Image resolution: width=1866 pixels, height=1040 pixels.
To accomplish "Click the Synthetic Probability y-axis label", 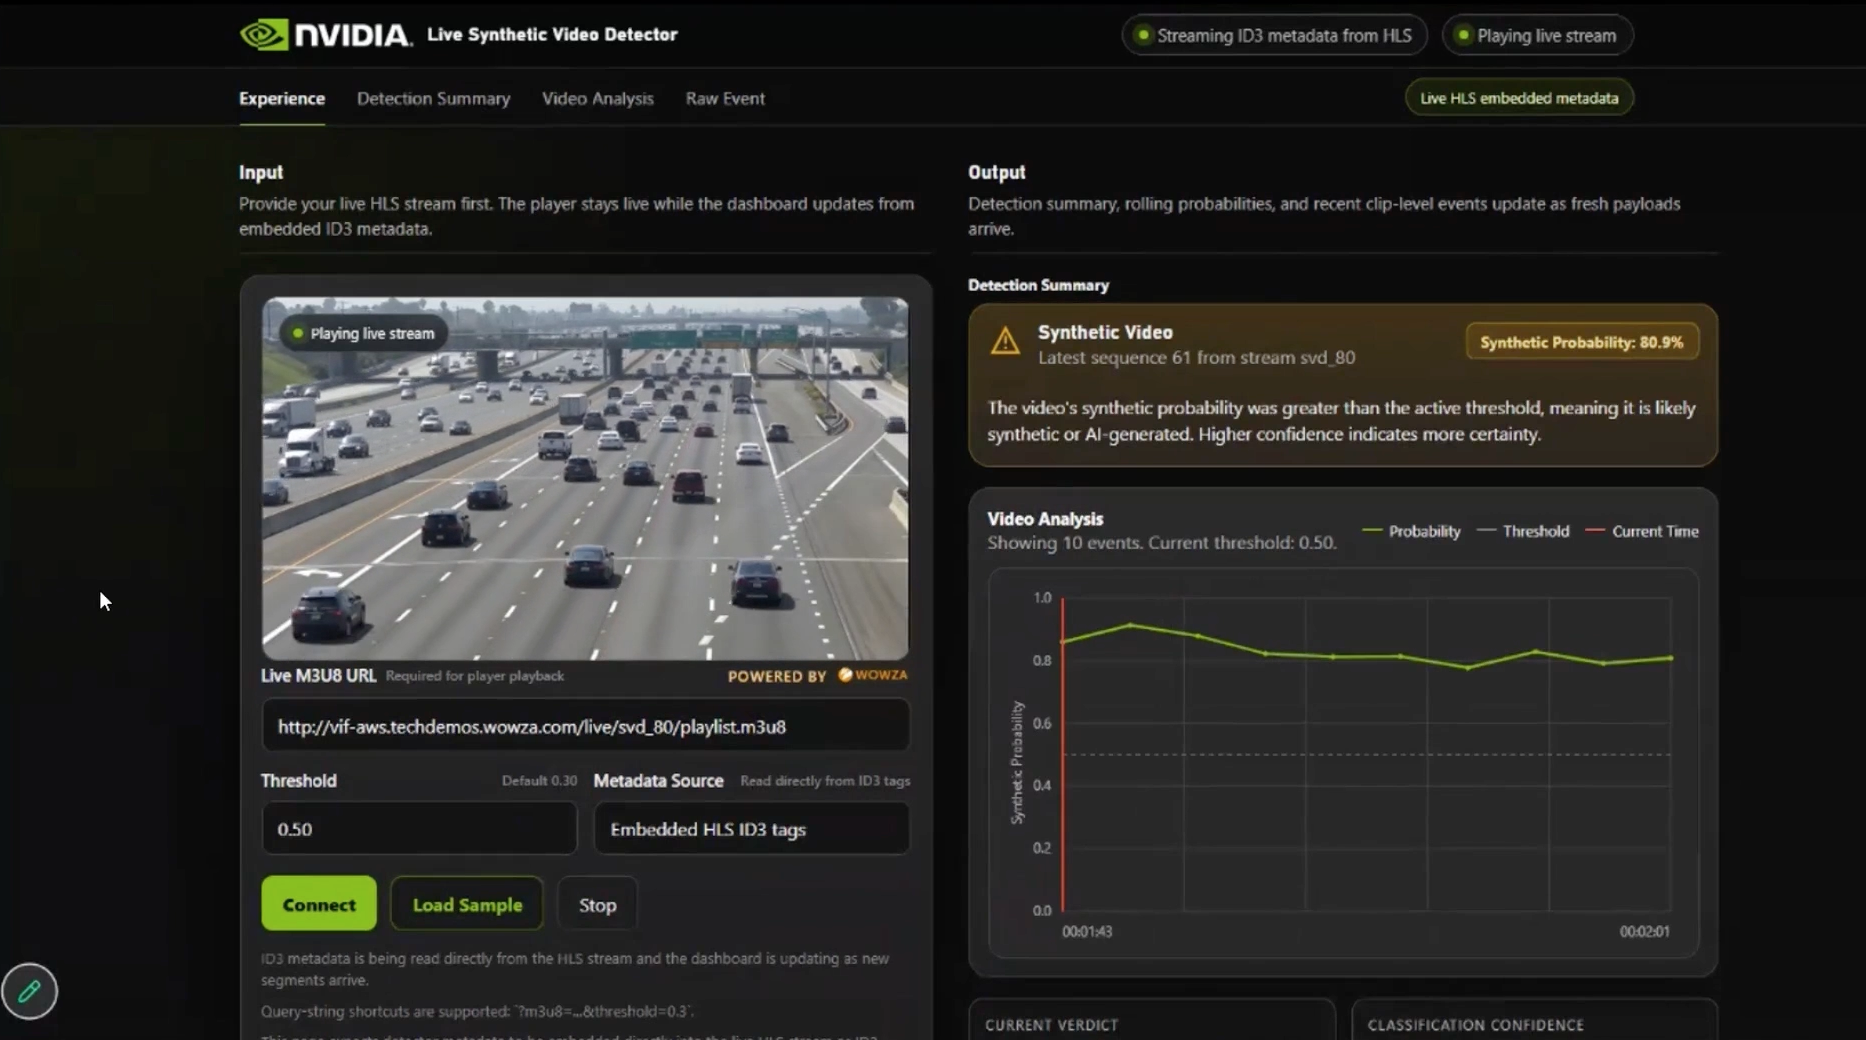I will [x=1017, y=762].
